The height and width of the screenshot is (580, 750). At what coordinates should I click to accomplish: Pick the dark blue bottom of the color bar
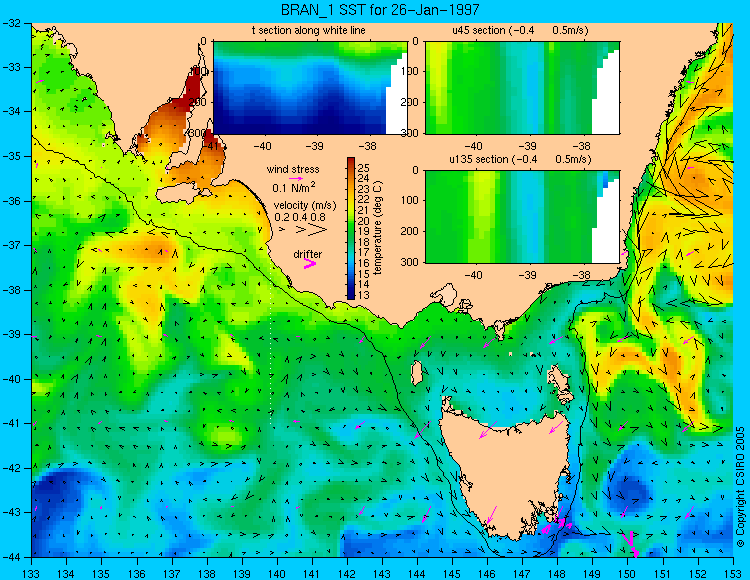pos(351,295)
